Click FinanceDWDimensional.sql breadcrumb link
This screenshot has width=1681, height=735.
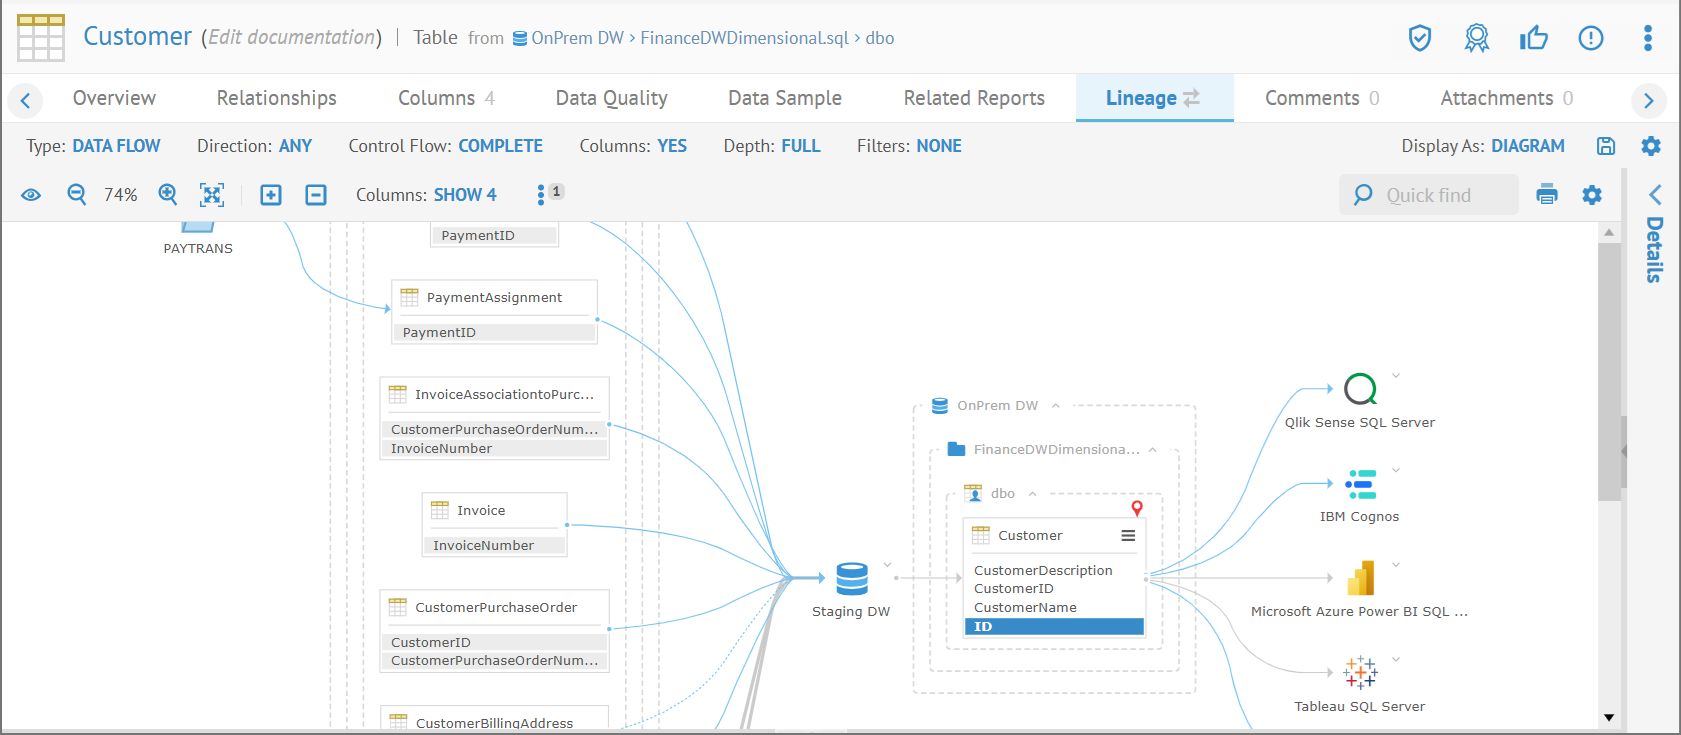744,38
